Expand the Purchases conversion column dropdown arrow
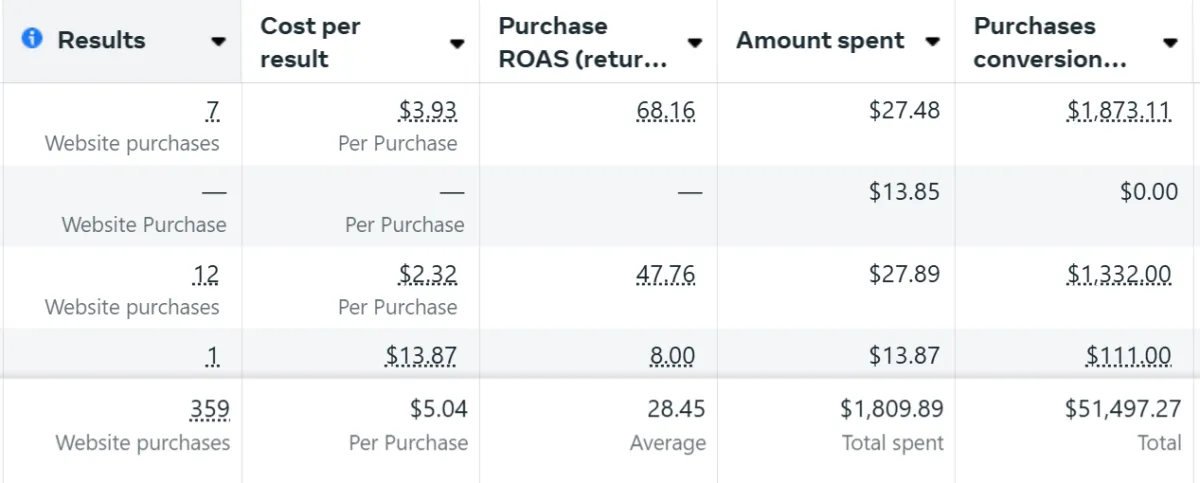Screen dimensions: 1200x483 tap(1170, 43)
